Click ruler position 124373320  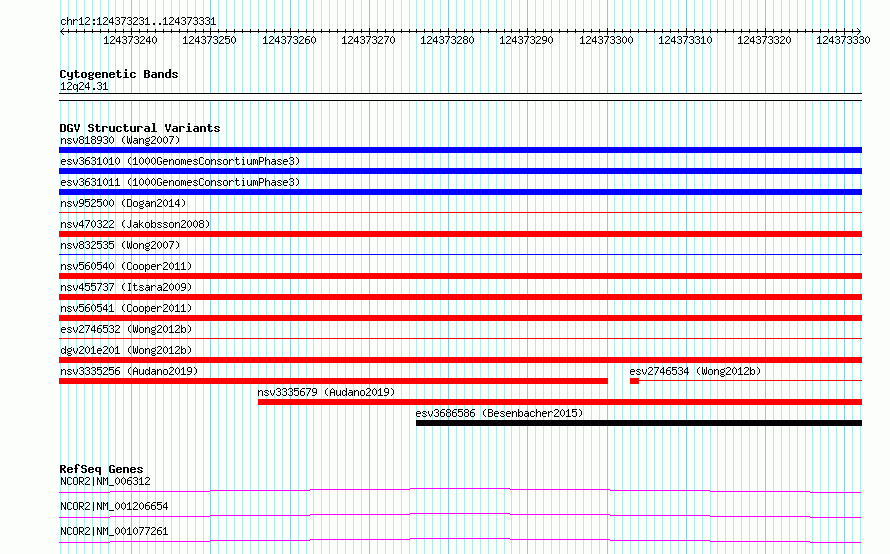pyautogui.click(x=763, y=40)
